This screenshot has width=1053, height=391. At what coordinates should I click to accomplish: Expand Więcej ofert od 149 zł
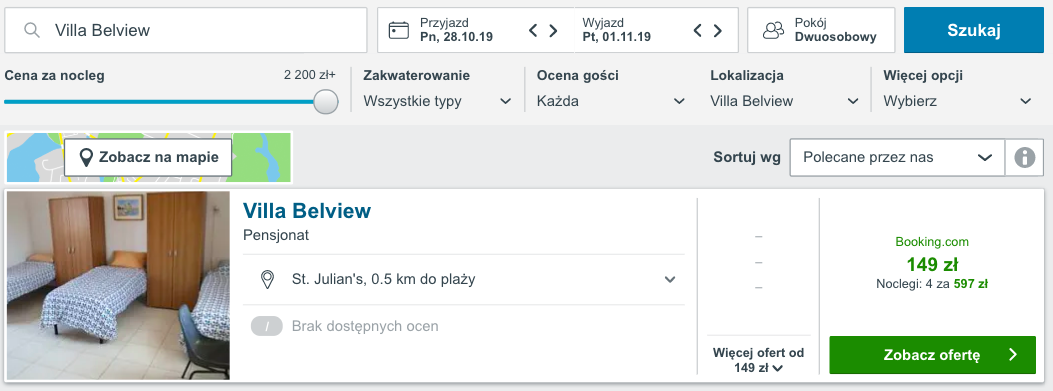point(758,360)
